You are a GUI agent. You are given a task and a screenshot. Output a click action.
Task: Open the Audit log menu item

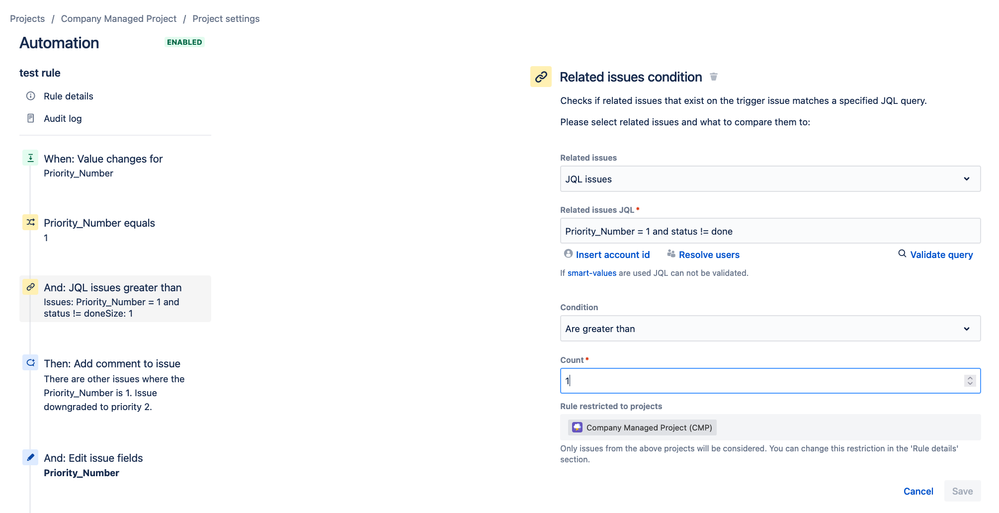62,118
